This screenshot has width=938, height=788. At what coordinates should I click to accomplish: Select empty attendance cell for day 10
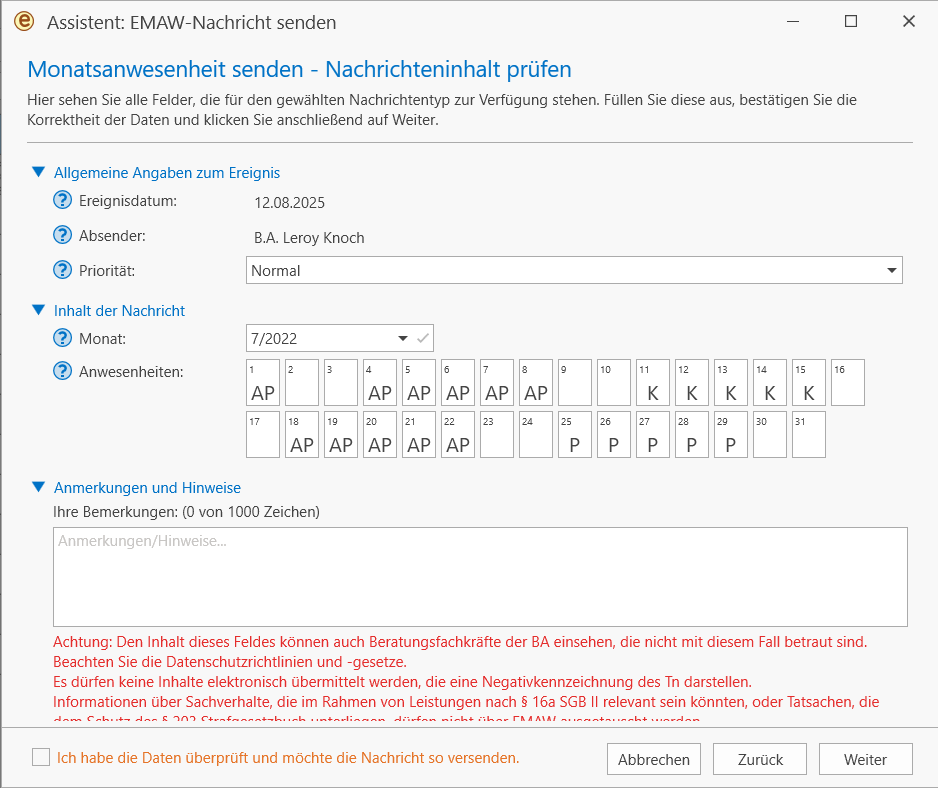(x=614, y=382)
